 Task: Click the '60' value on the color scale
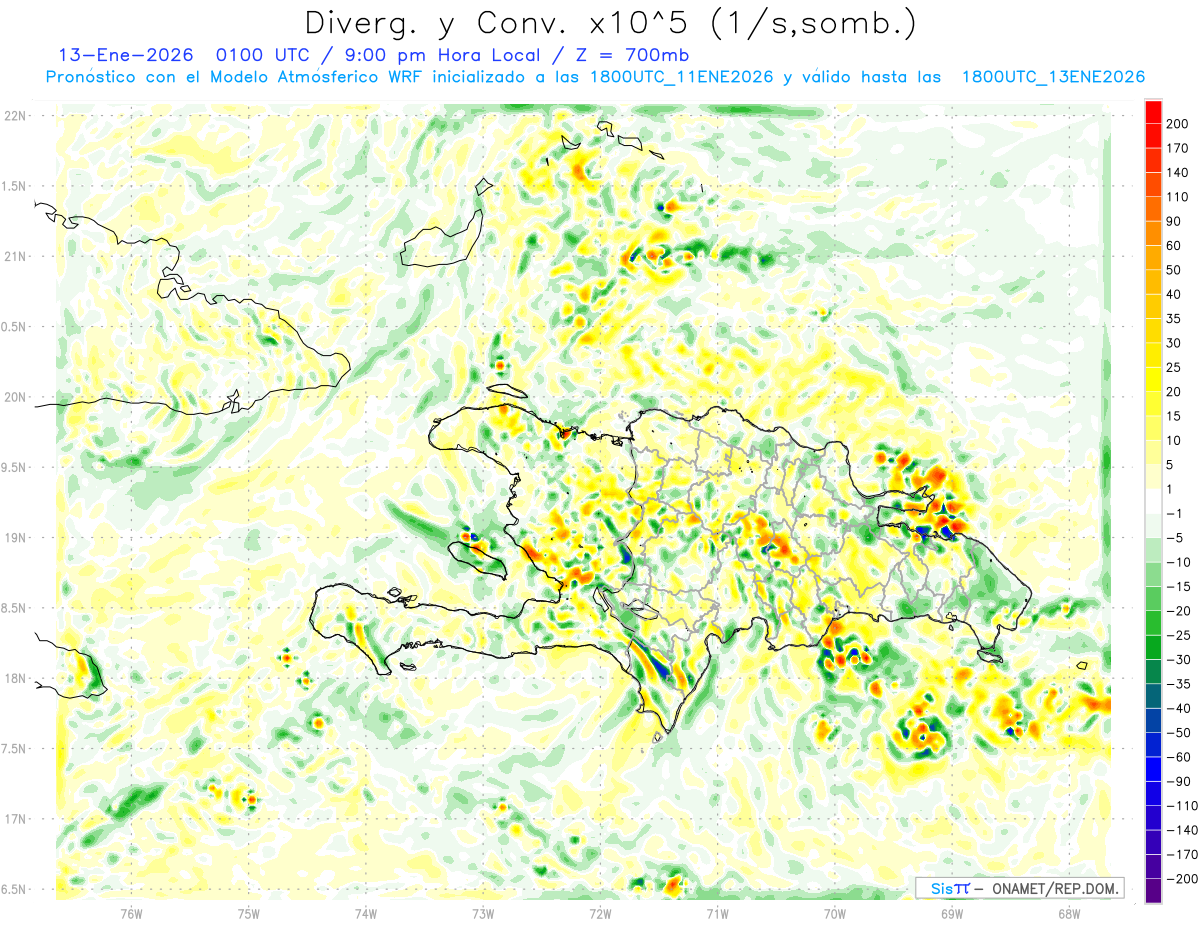(1174, 246)
